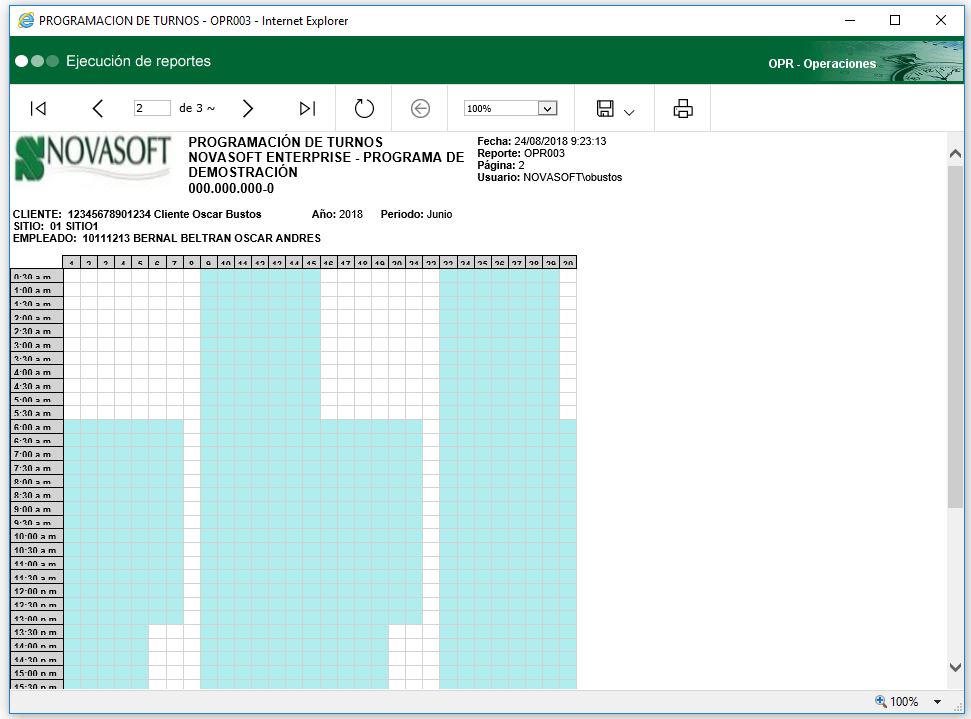This screenshot has height=719, width=971.
Task: Select the '12:00 p.m.' row header
Action: tap(37, 591)
